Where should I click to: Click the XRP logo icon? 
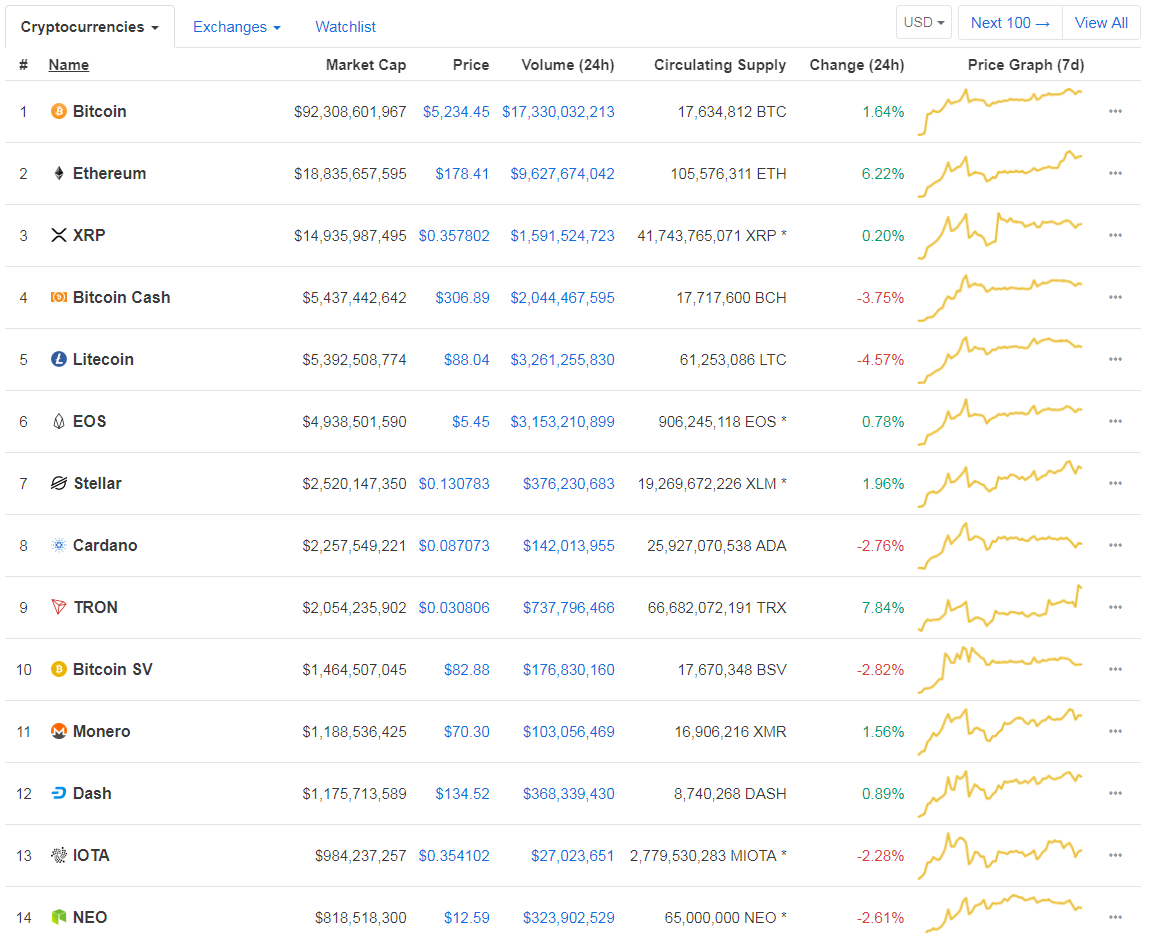click(x=59, y=236)
